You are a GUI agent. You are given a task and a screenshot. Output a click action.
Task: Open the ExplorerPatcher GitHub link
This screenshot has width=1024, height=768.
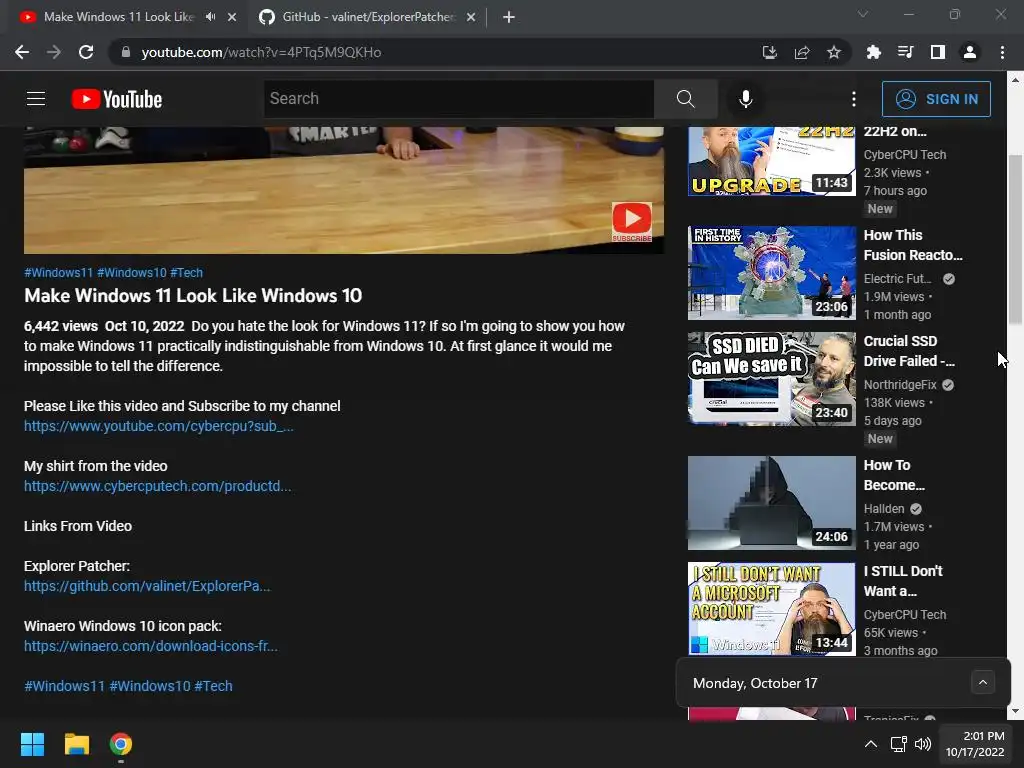(147, 586)
